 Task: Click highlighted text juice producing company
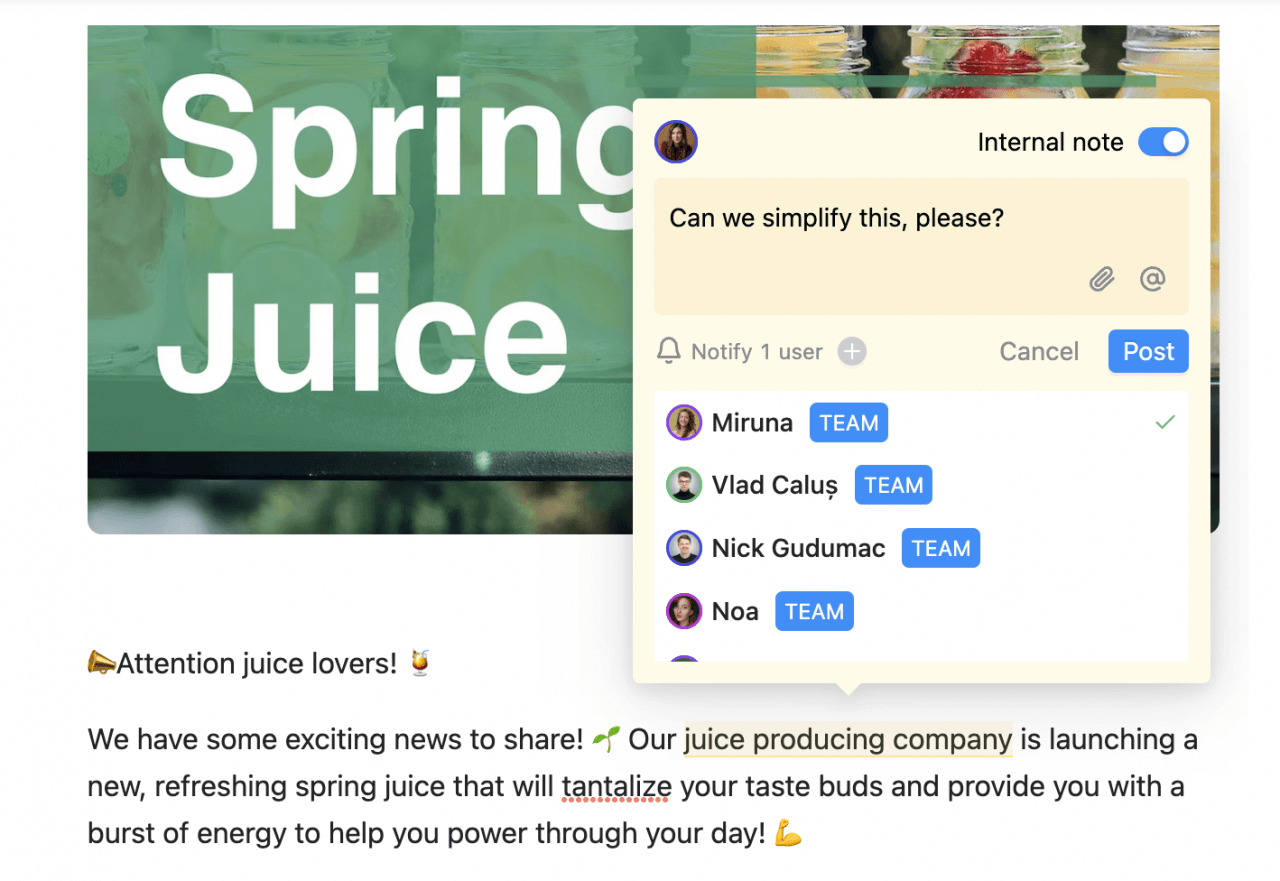tap(848, 740)
